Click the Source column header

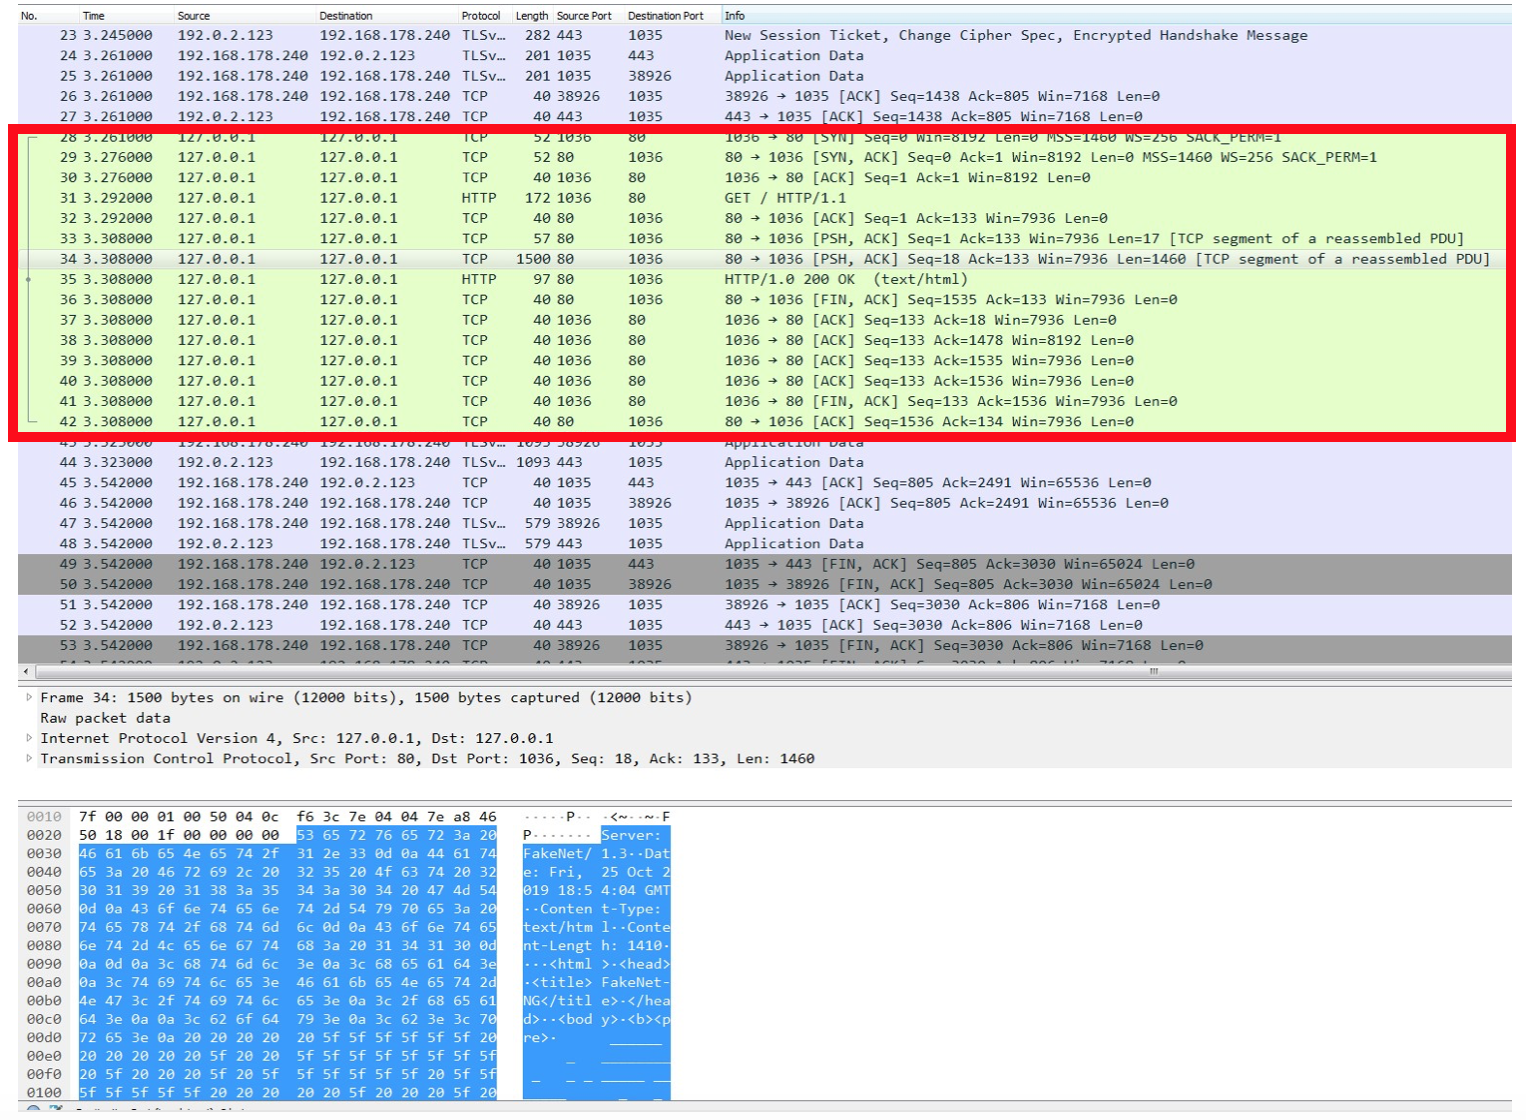point(194,16)
